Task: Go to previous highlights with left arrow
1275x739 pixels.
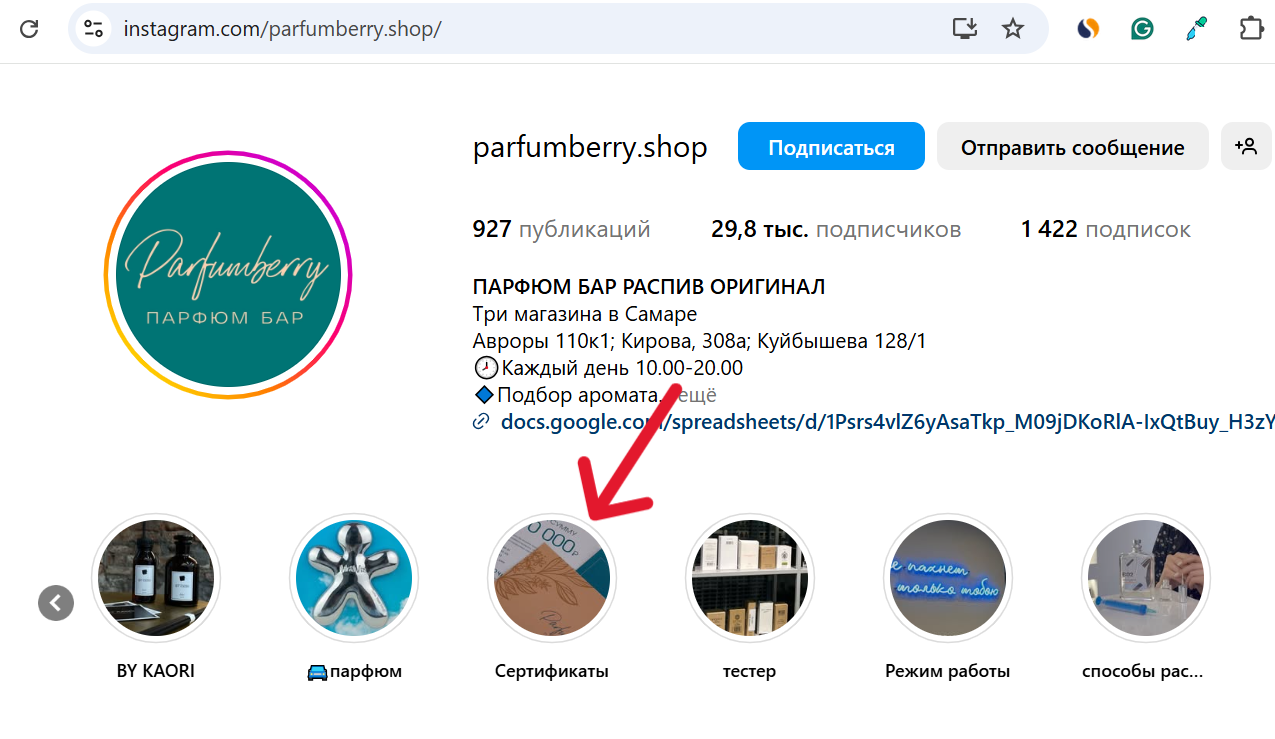Action: 56,603
